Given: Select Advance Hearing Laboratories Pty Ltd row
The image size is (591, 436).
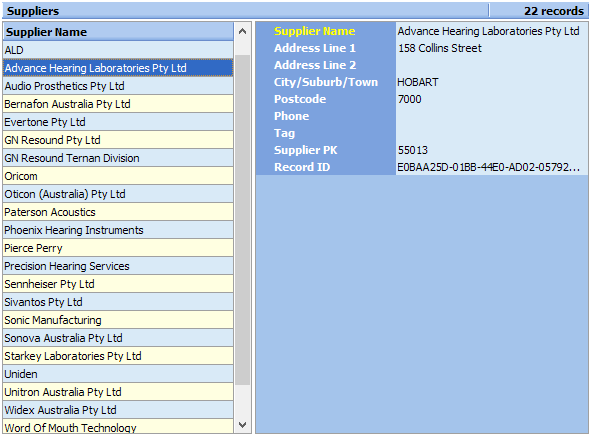Looking at the screenshot, I should click(118, 68).
